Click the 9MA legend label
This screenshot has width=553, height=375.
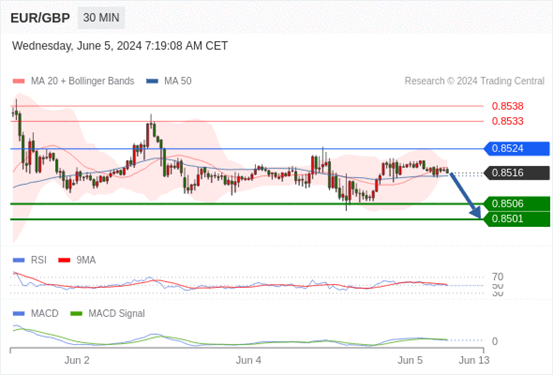86,260
